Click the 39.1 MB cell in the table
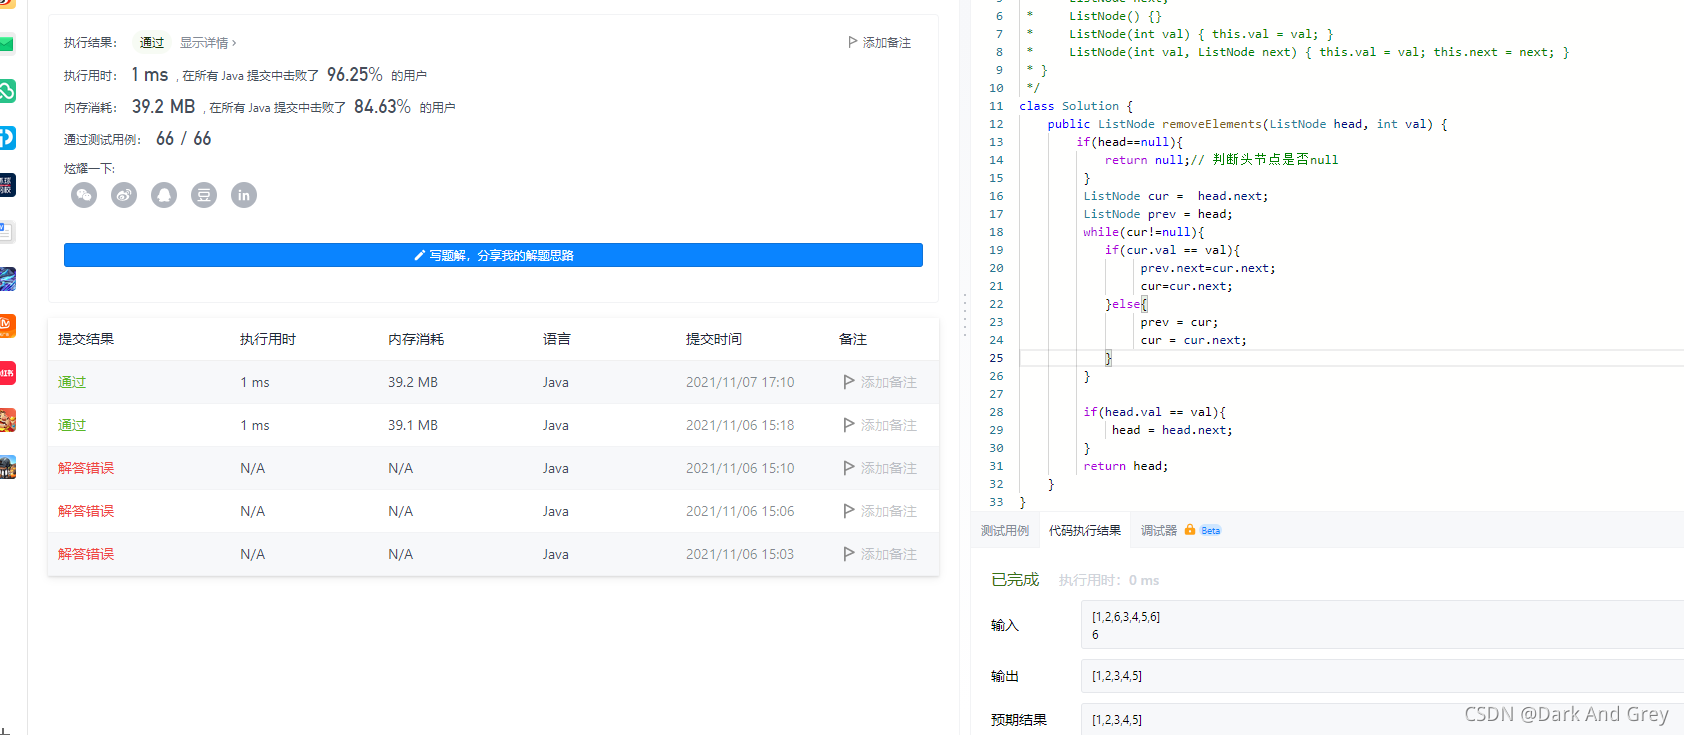This screenshot has height=735, width=1684. [413, 425]
